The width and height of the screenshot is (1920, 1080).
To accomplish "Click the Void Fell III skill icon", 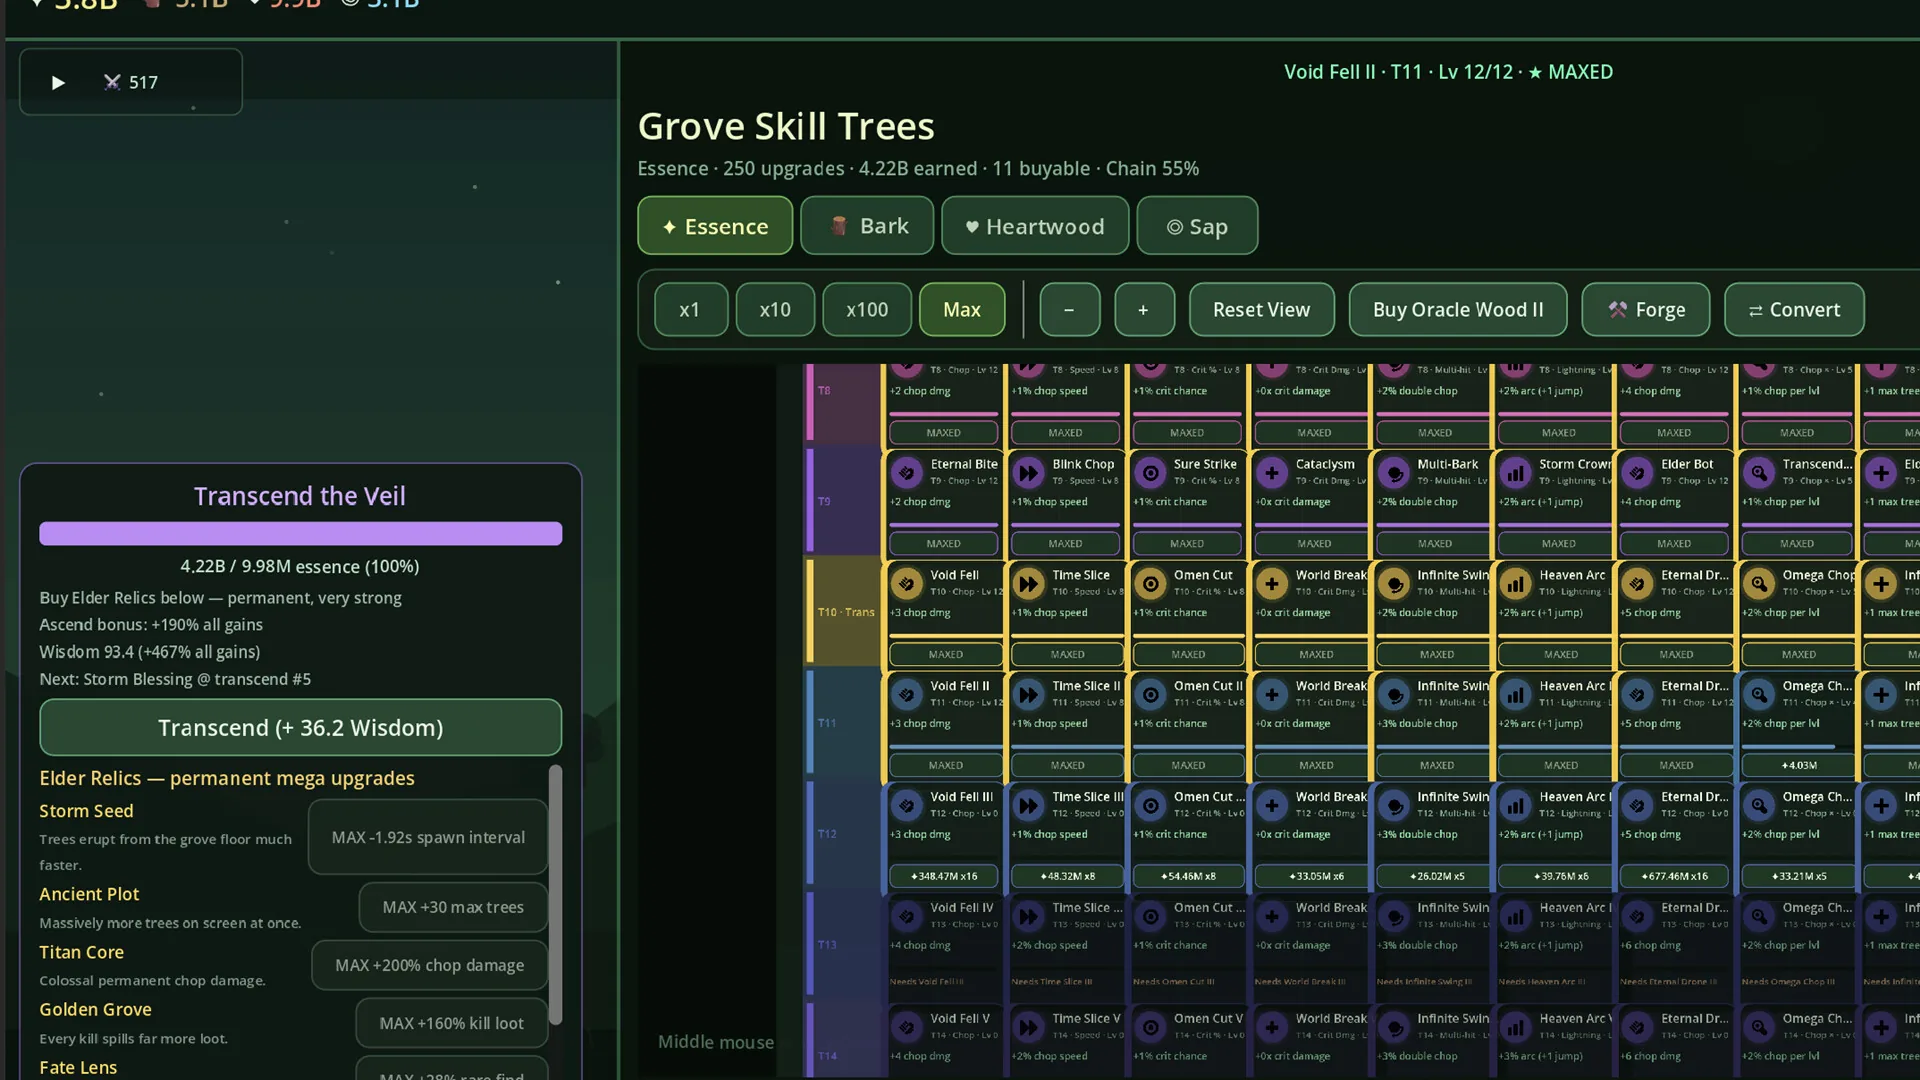I will (907, 805).
